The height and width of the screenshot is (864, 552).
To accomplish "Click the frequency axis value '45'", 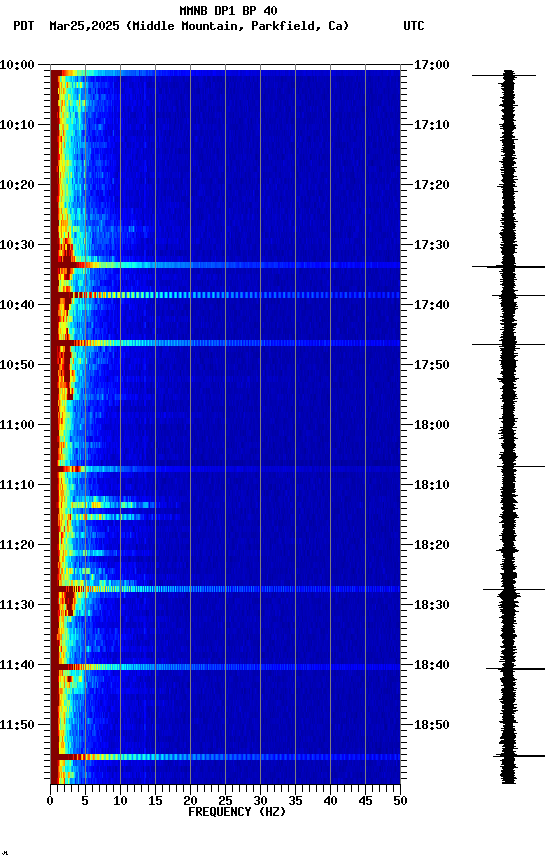I will (x=365, y=801).
